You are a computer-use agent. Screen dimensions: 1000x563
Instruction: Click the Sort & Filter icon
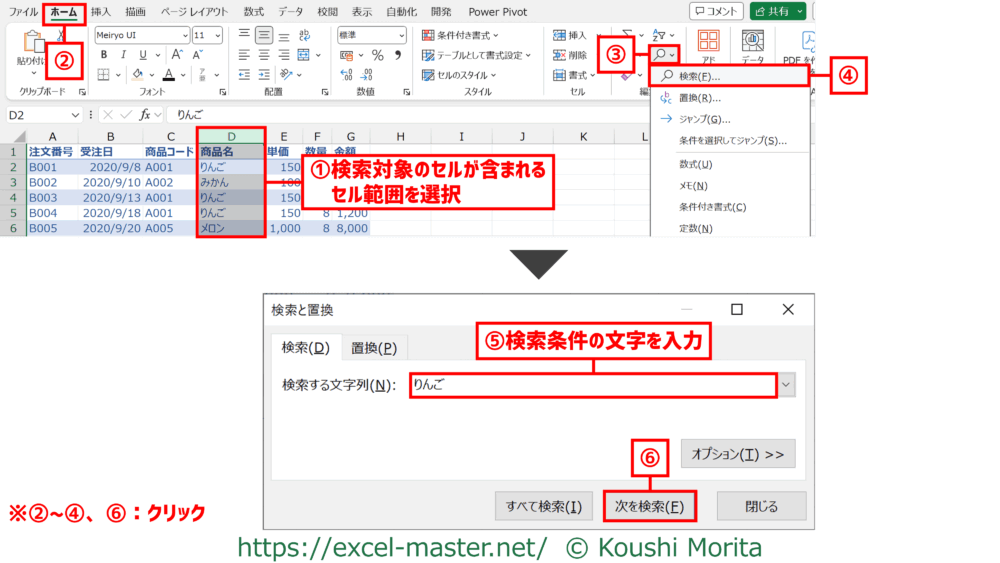click(x=661, y=35)
